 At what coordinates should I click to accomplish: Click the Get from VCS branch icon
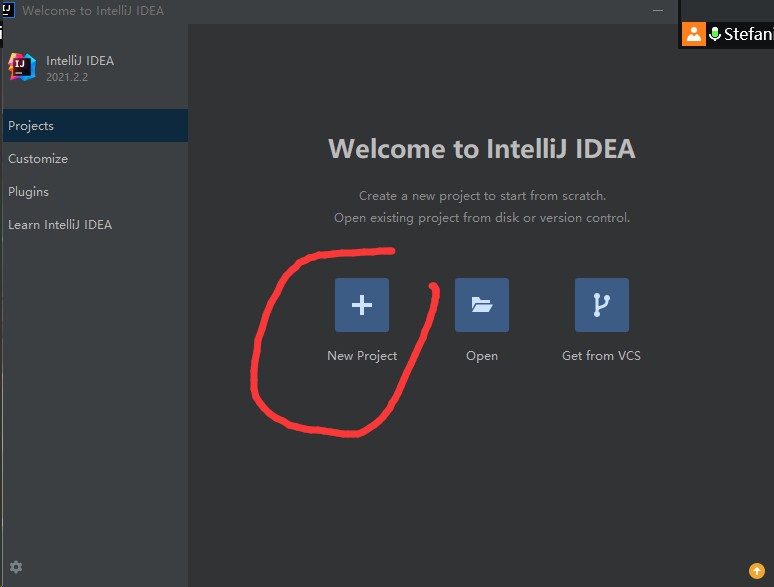(x=602, y=305)
